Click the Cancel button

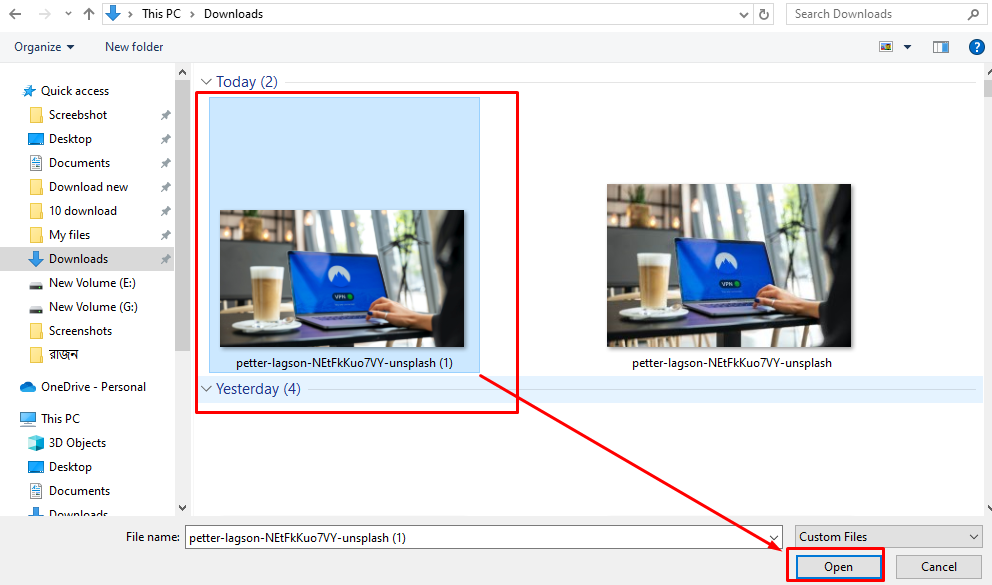[x=939, y=567]
